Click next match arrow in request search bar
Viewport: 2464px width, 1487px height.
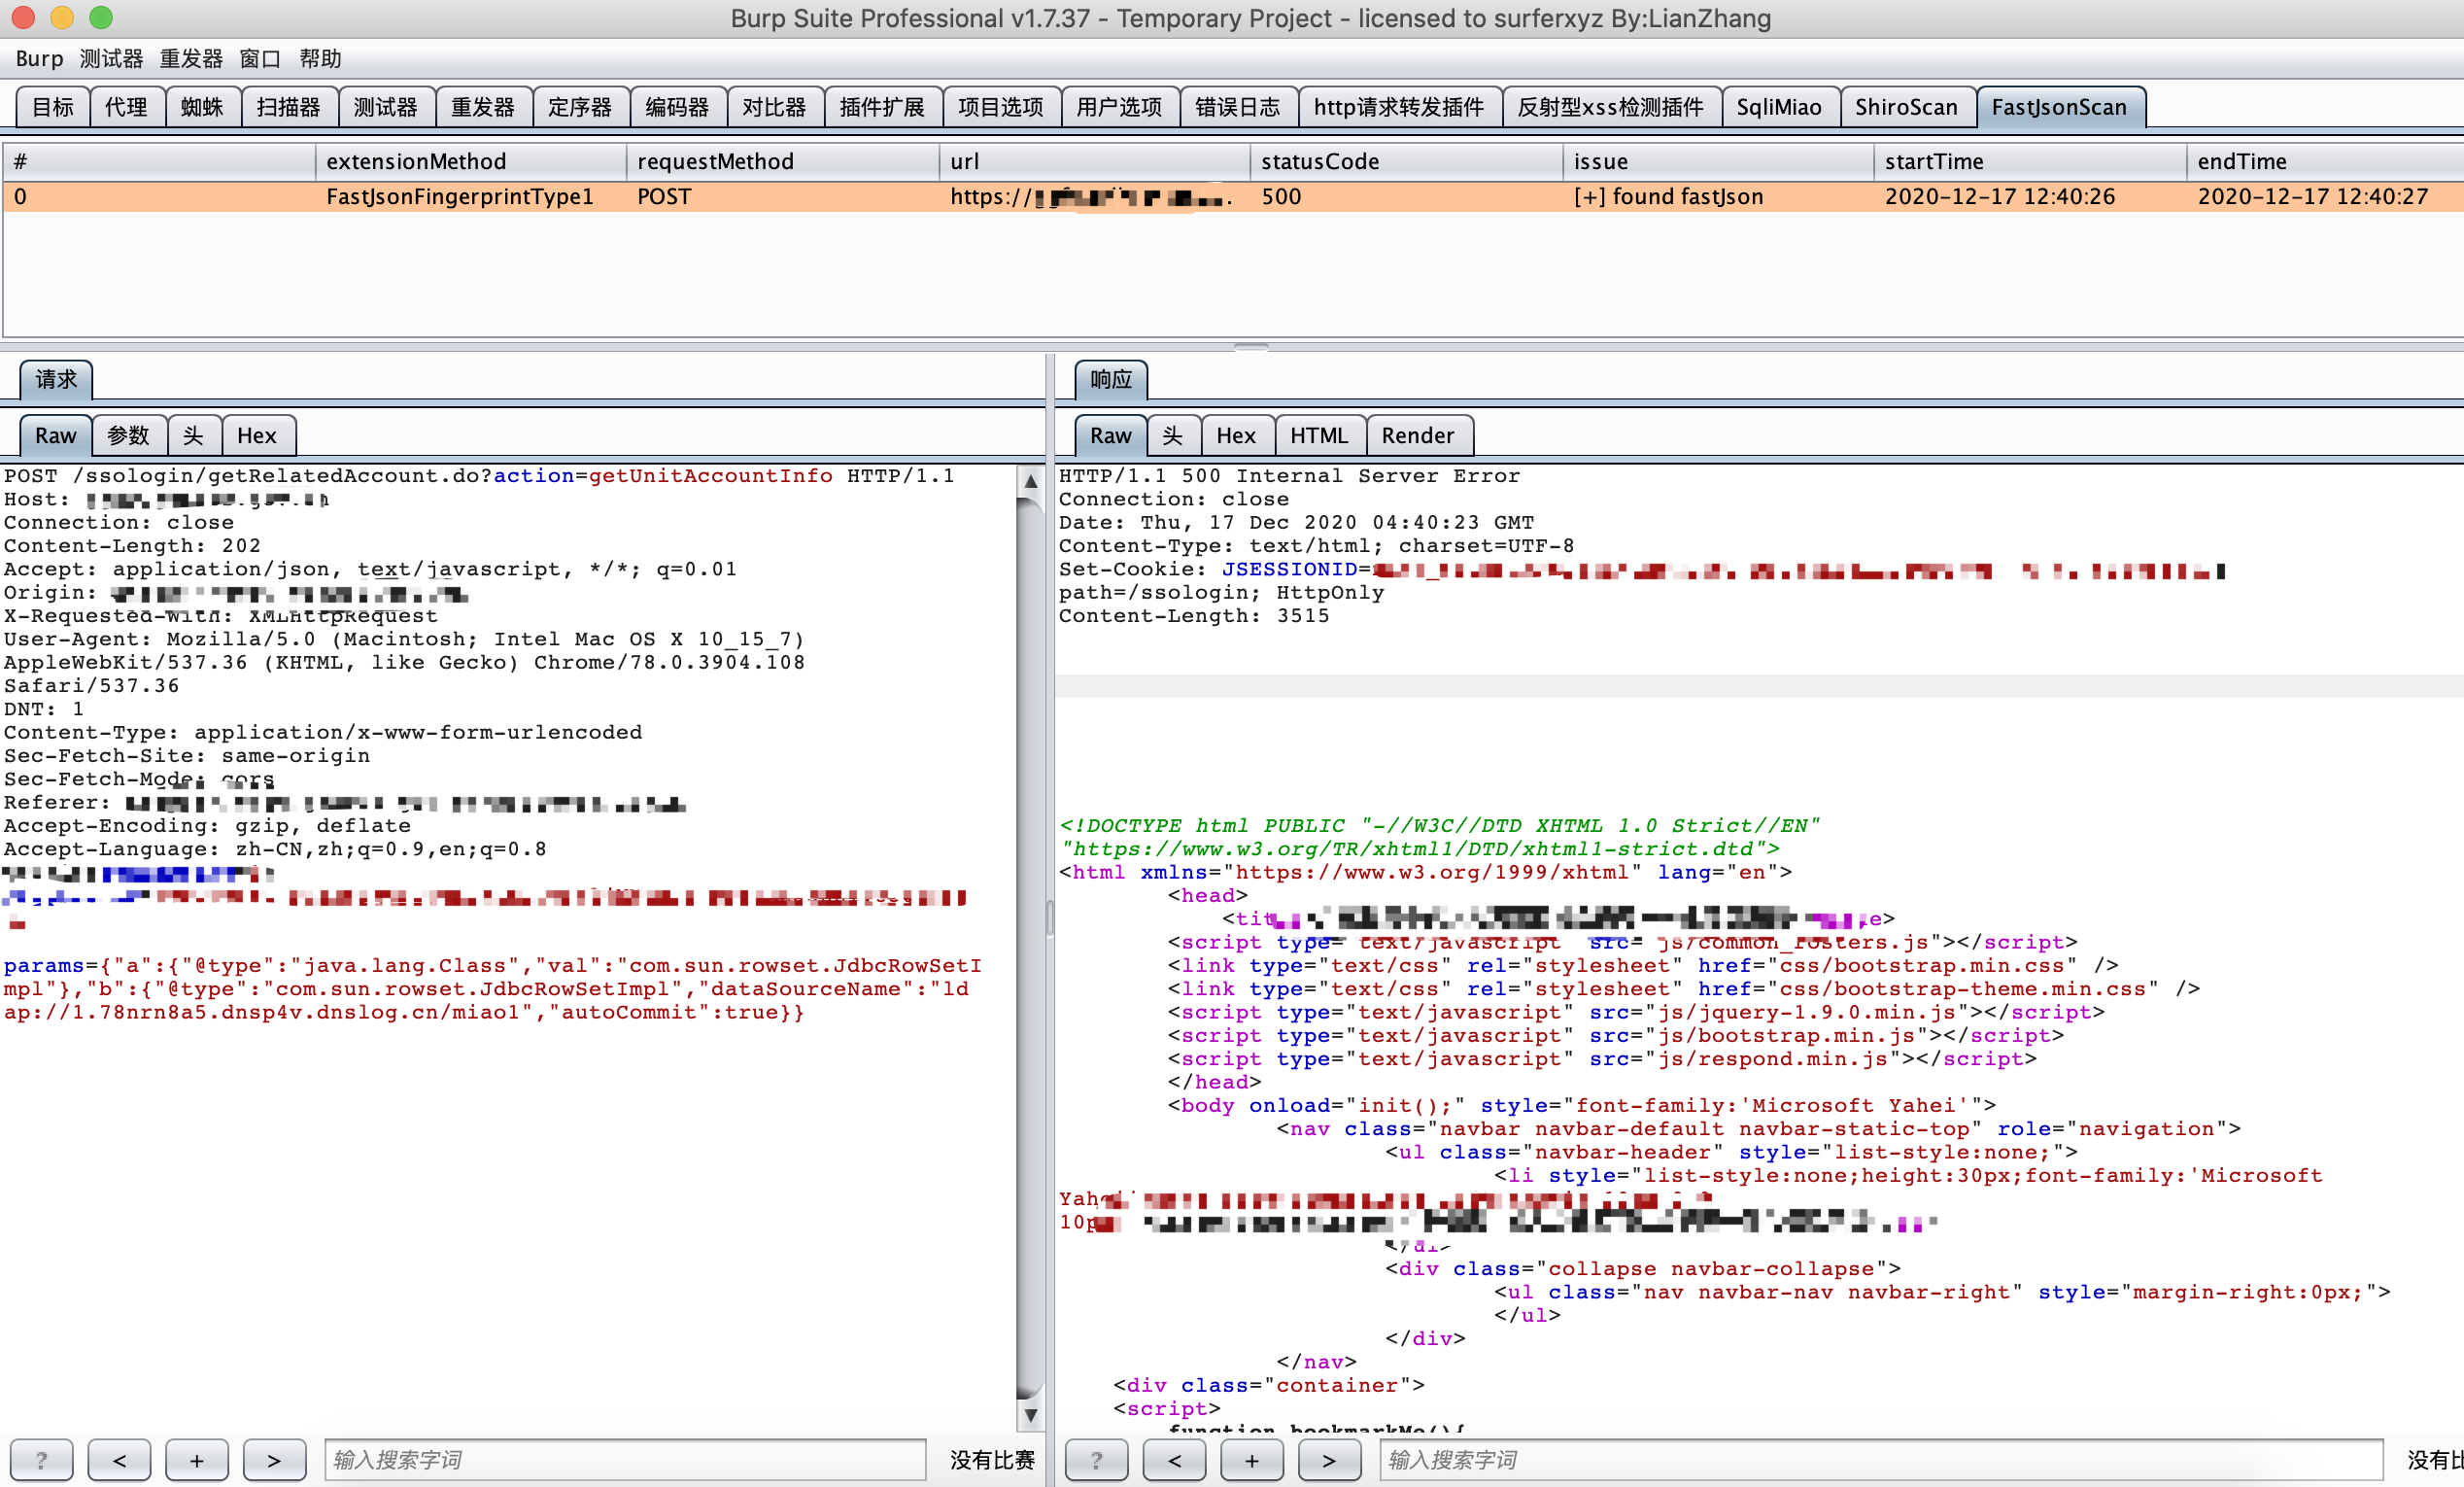coord(274,1459)
